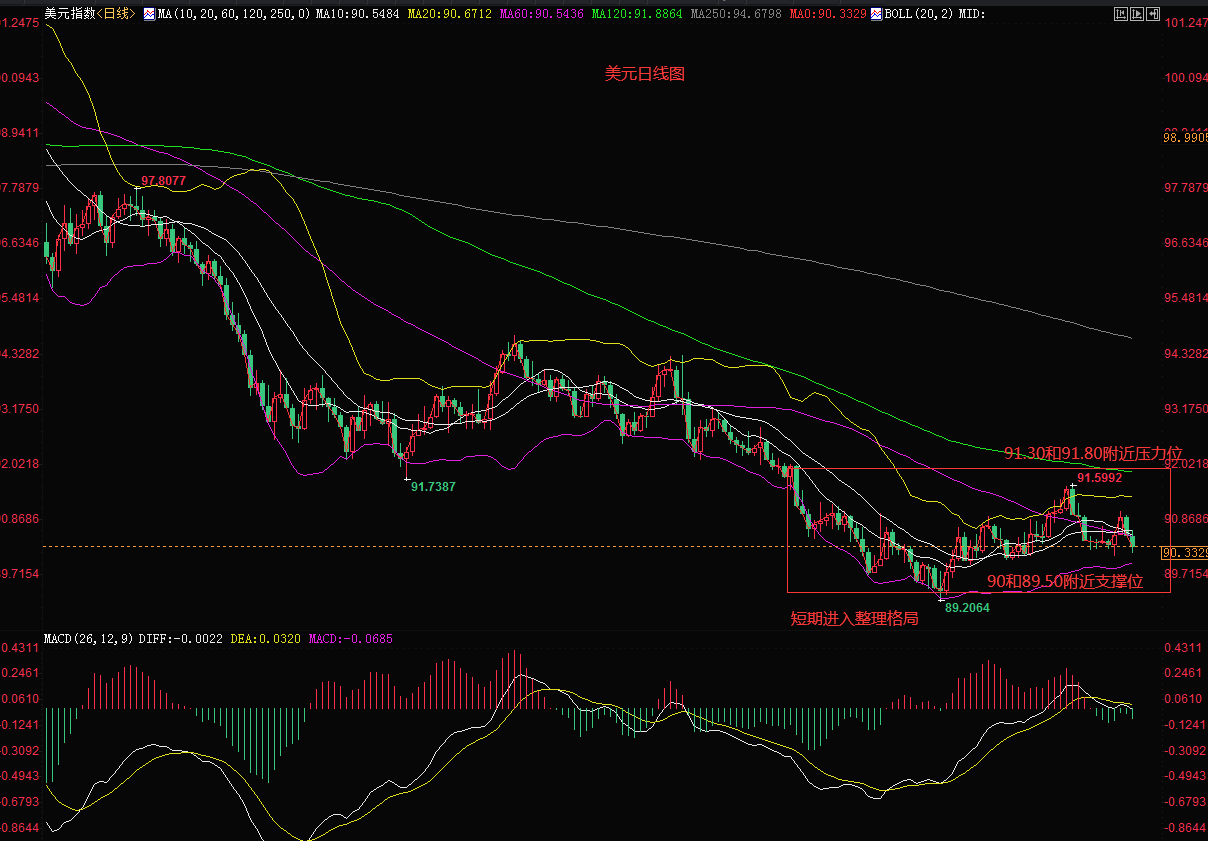
Task: Select the 91.5992 high price marker
Action: pyautogui.click(x=1099, y=478)
